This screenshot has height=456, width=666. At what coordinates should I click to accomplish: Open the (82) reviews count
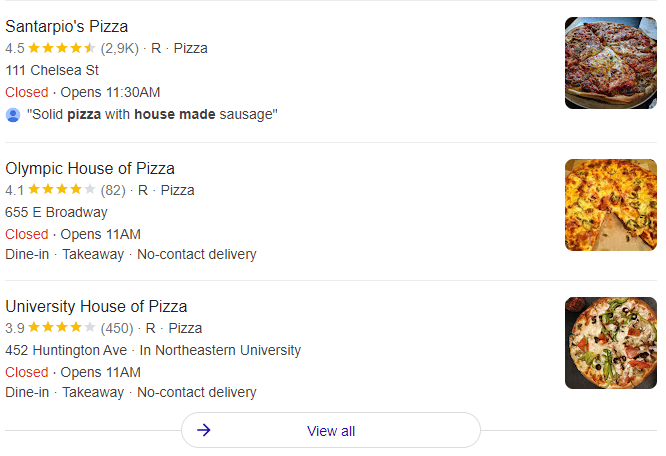tap(113, 190)
